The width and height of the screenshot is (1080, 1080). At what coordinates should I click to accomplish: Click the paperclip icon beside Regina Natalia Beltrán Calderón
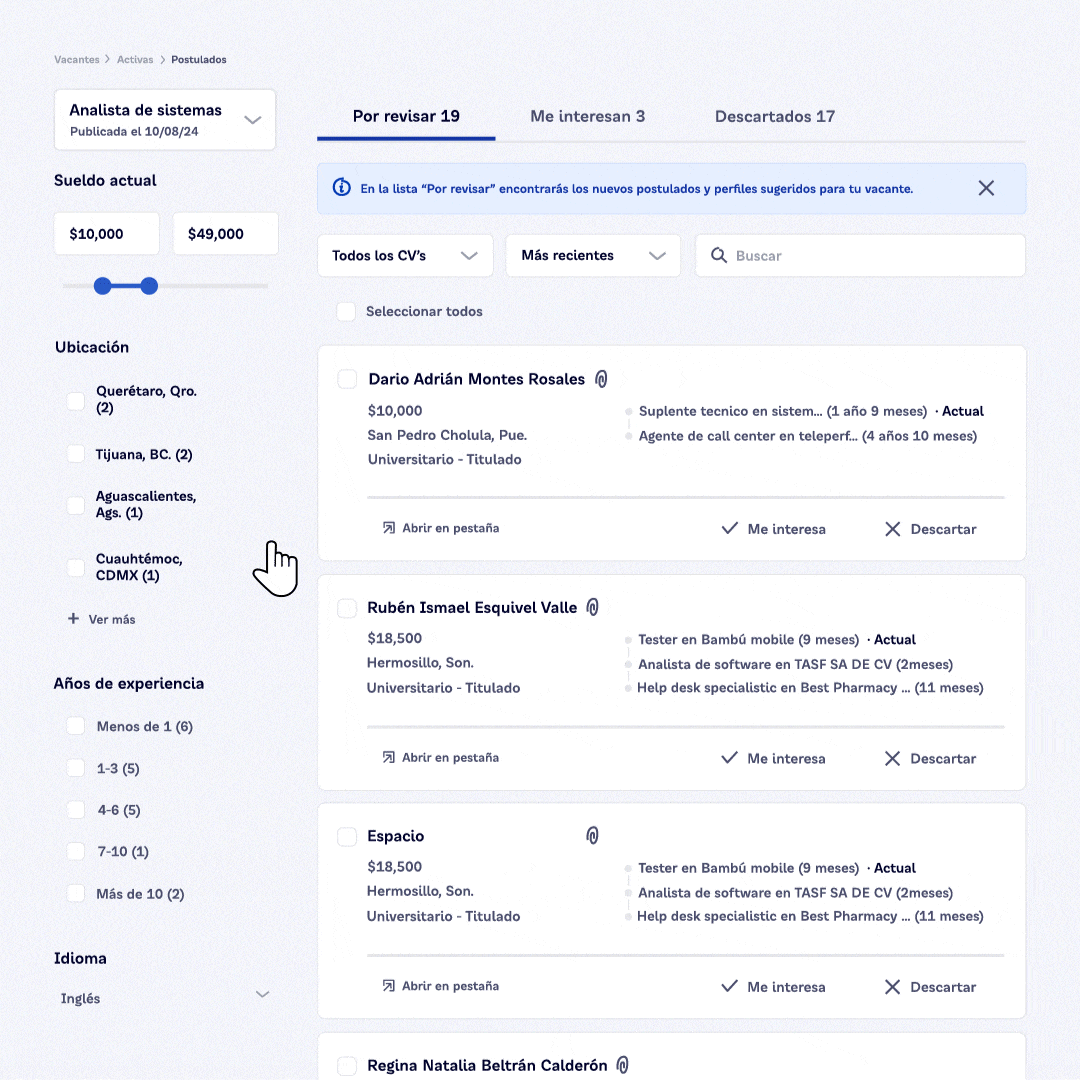tap(622, 1065)
